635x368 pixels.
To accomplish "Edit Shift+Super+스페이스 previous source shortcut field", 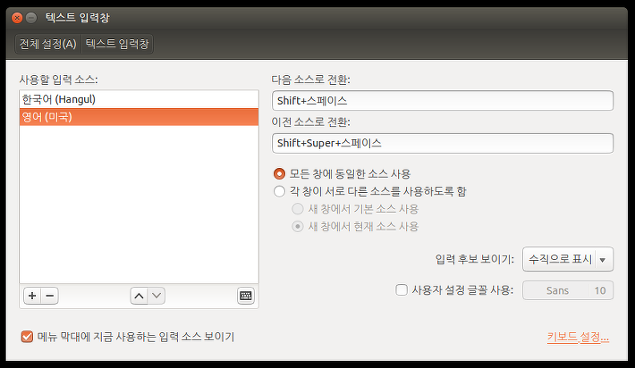I will pos(443,143).
